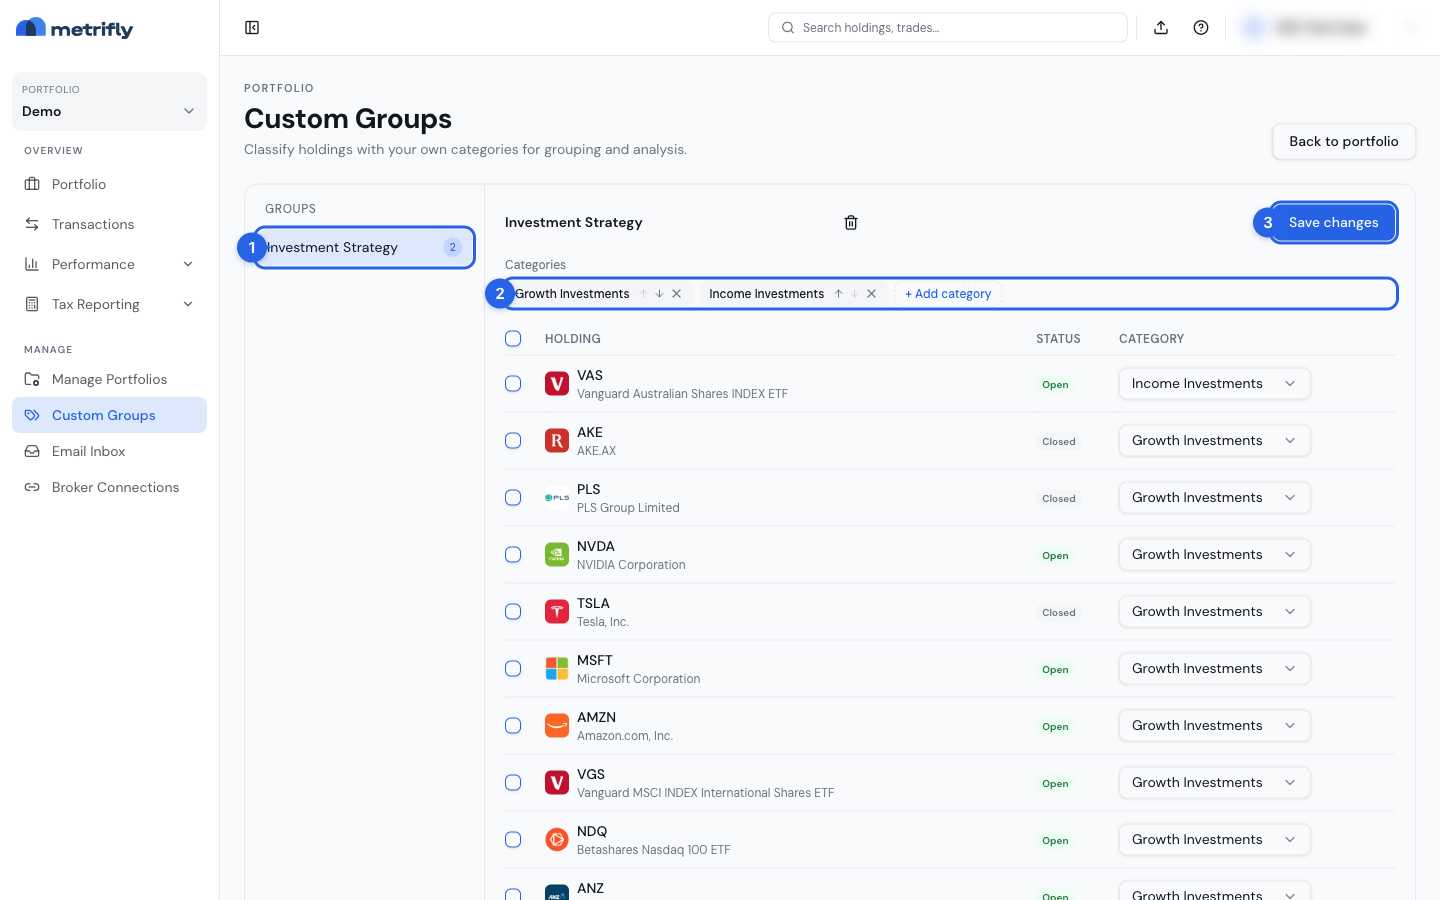Click the VAS Vanguard logo icon
This screenshot has height=900, width=1440.
[557, 384]
